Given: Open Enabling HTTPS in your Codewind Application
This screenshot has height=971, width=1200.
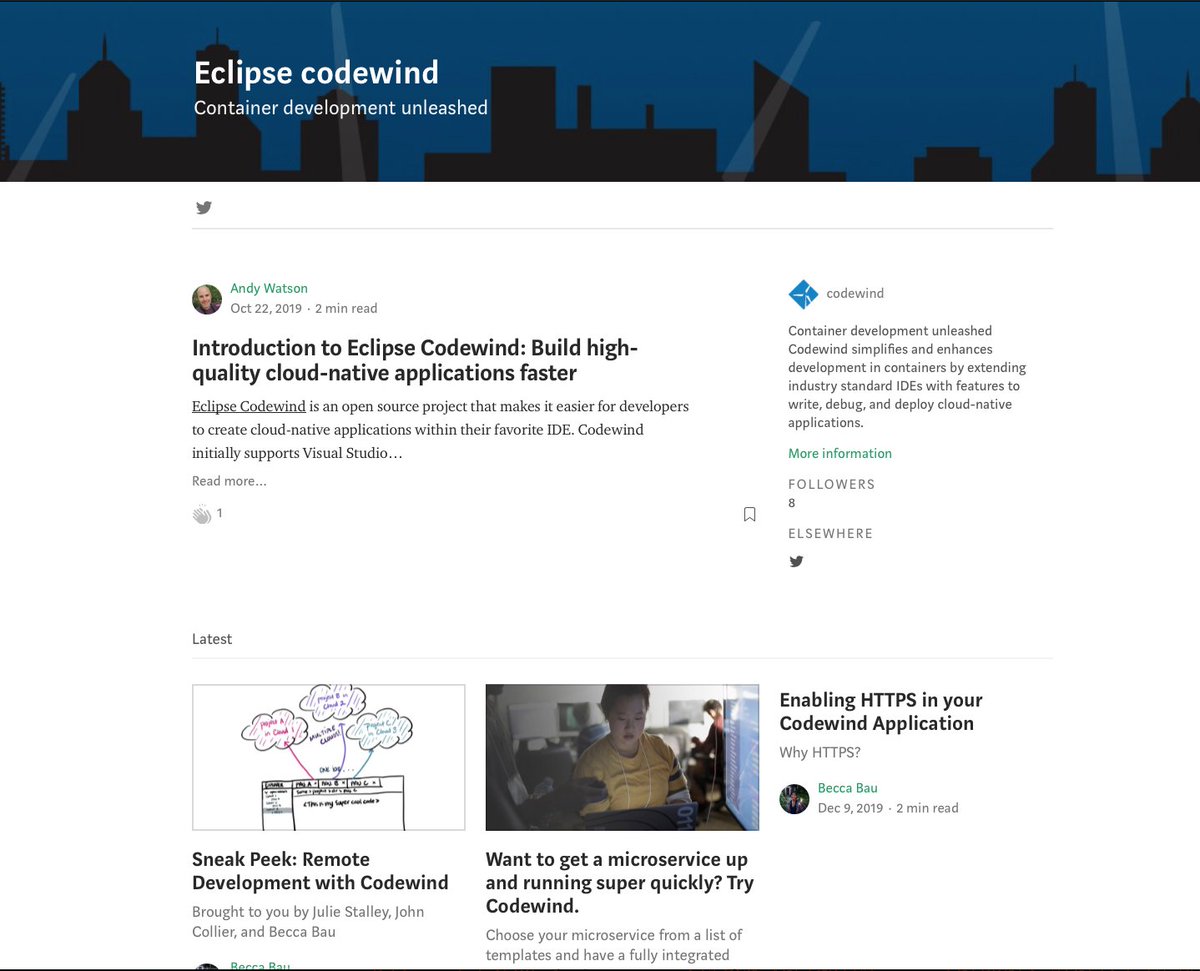Looking at the screenshot, I should [881, 712].
